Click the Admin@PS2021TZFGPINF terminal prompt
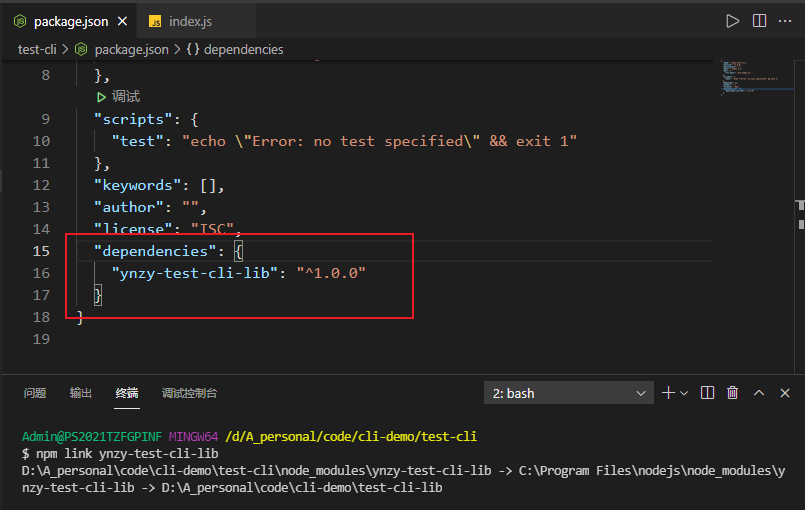805x510 pixels. [x=92, y=437]
